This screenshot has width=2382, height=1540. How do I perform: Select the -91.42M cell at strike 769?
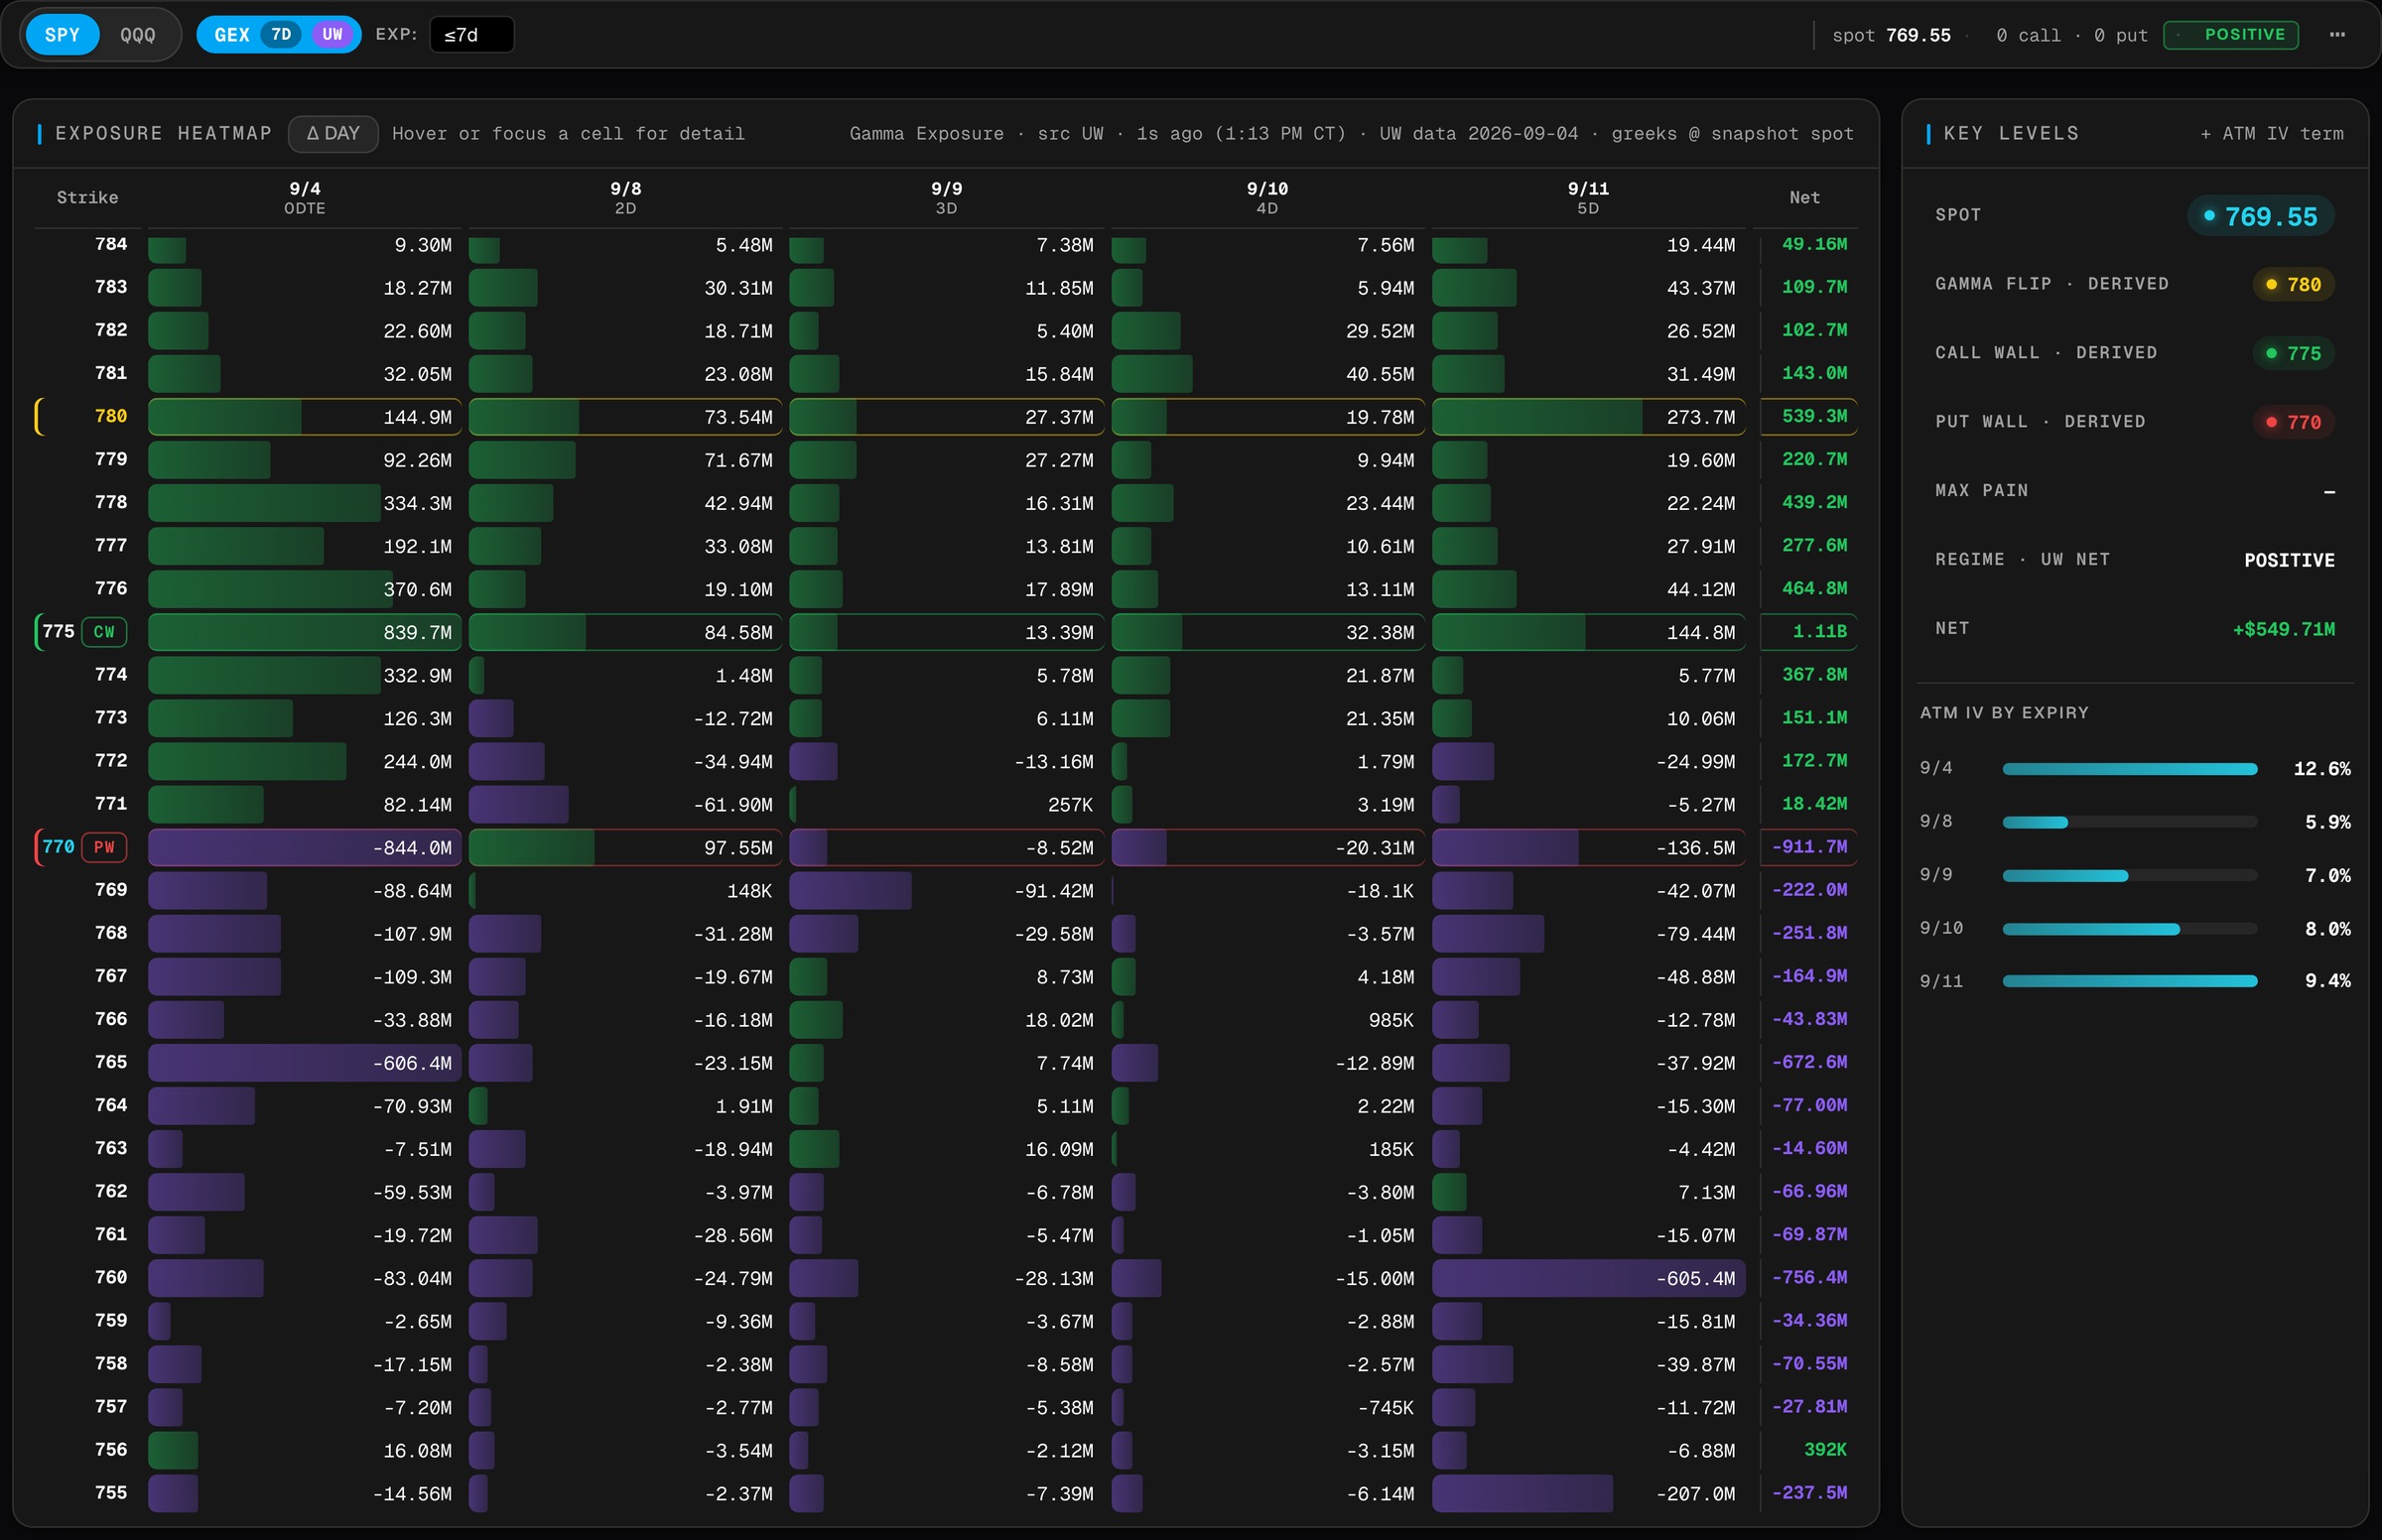tap(946, 891)
